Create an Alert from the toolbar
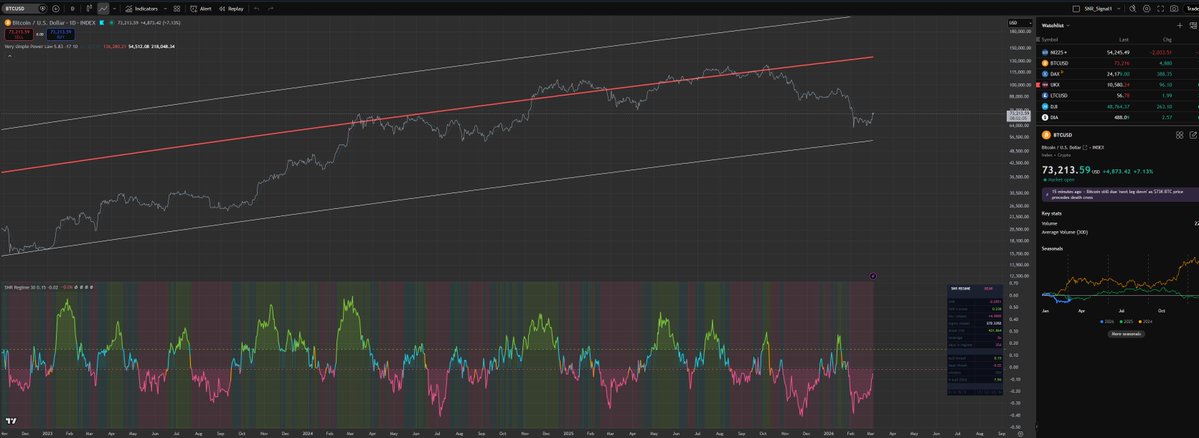Image resolution: width=1199 pixels, height=438 pixels. [x=201, y=8]
